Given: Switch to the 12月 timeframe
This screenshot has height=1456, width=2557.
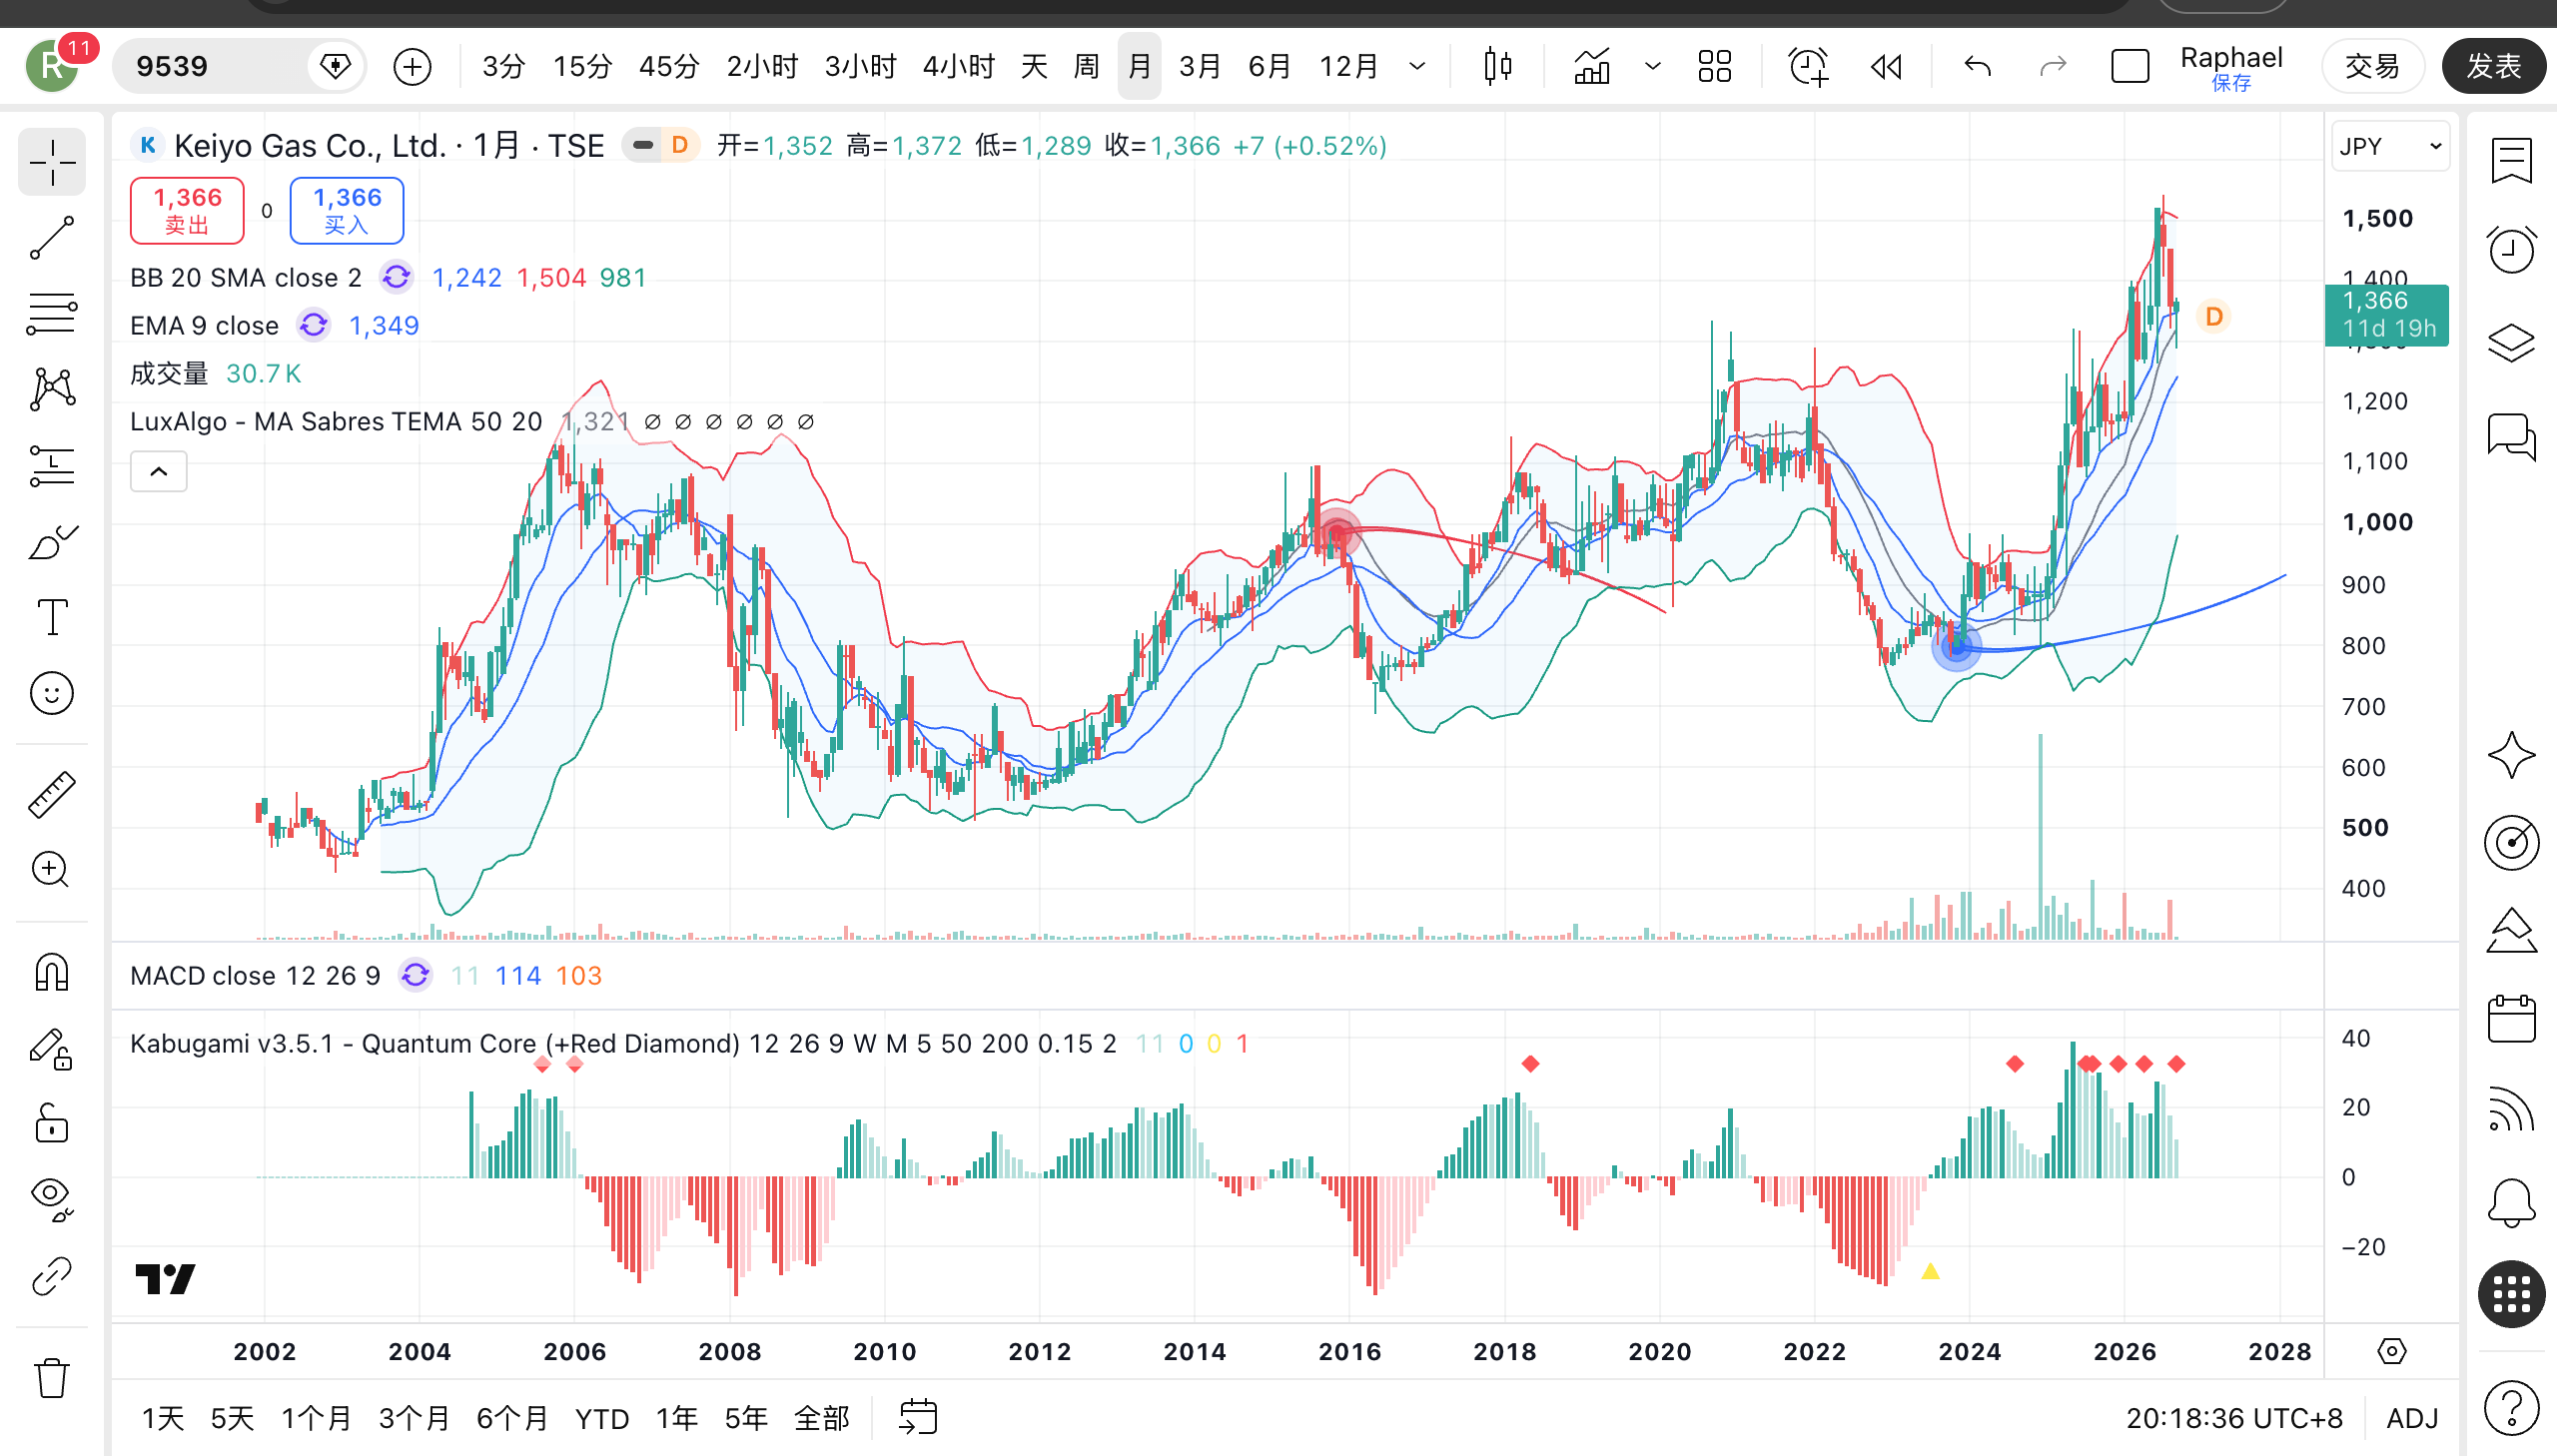Looking at the screenshot, I should (1349, 67).
